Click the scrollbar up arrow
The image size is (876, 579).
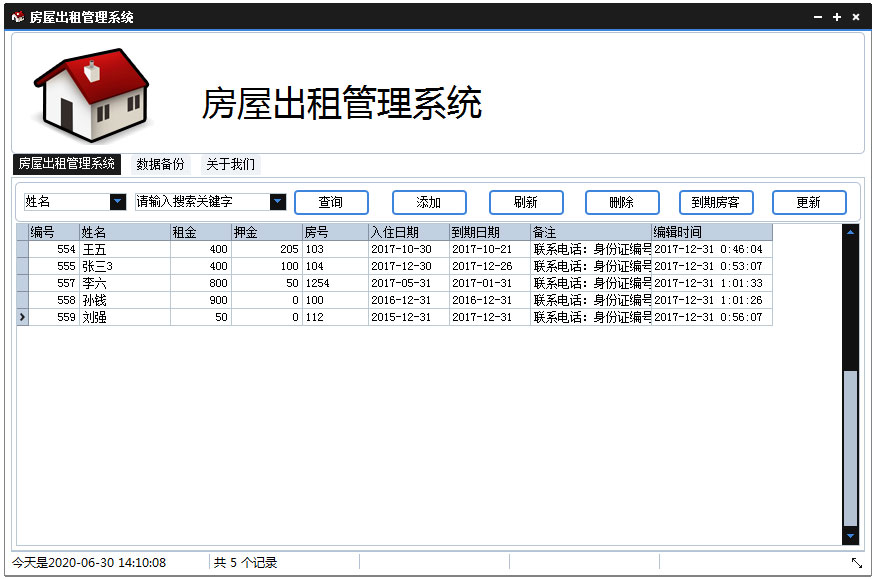pos(850,232)
